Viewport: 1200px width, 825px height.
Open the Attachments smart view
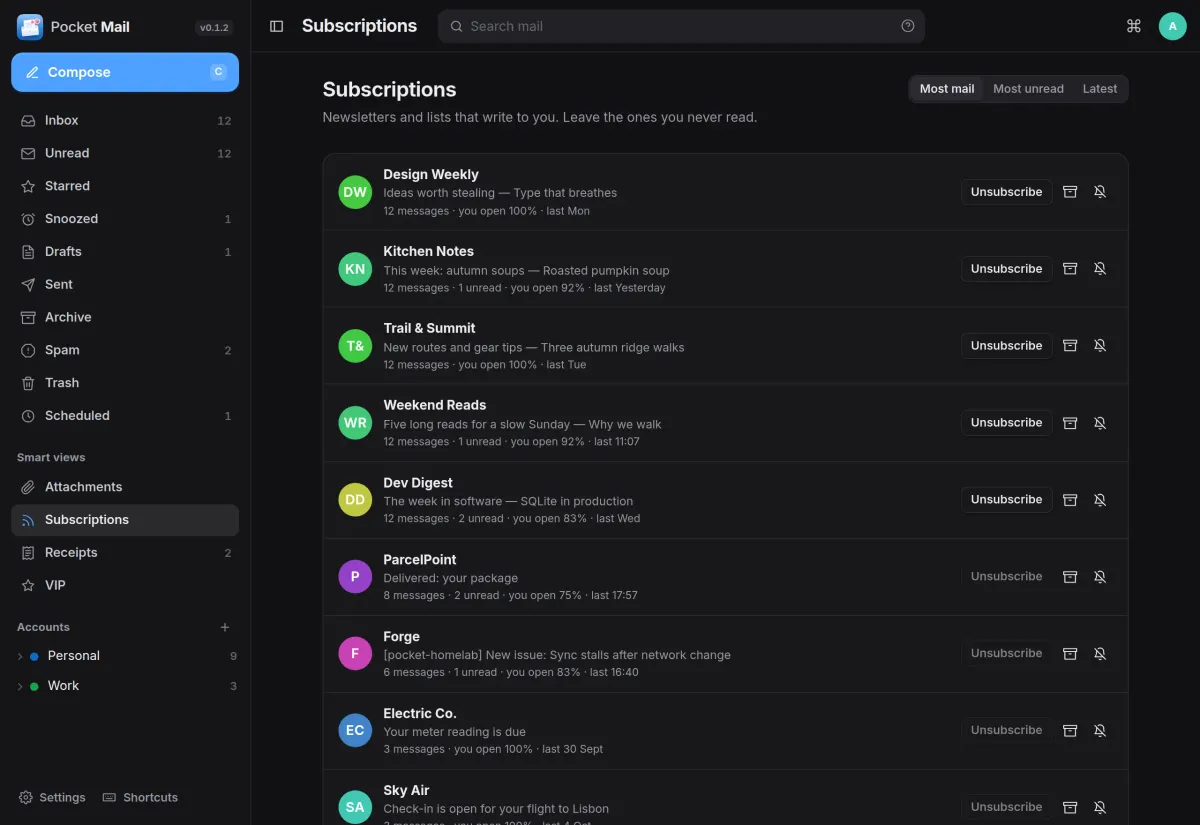(125, 487)
